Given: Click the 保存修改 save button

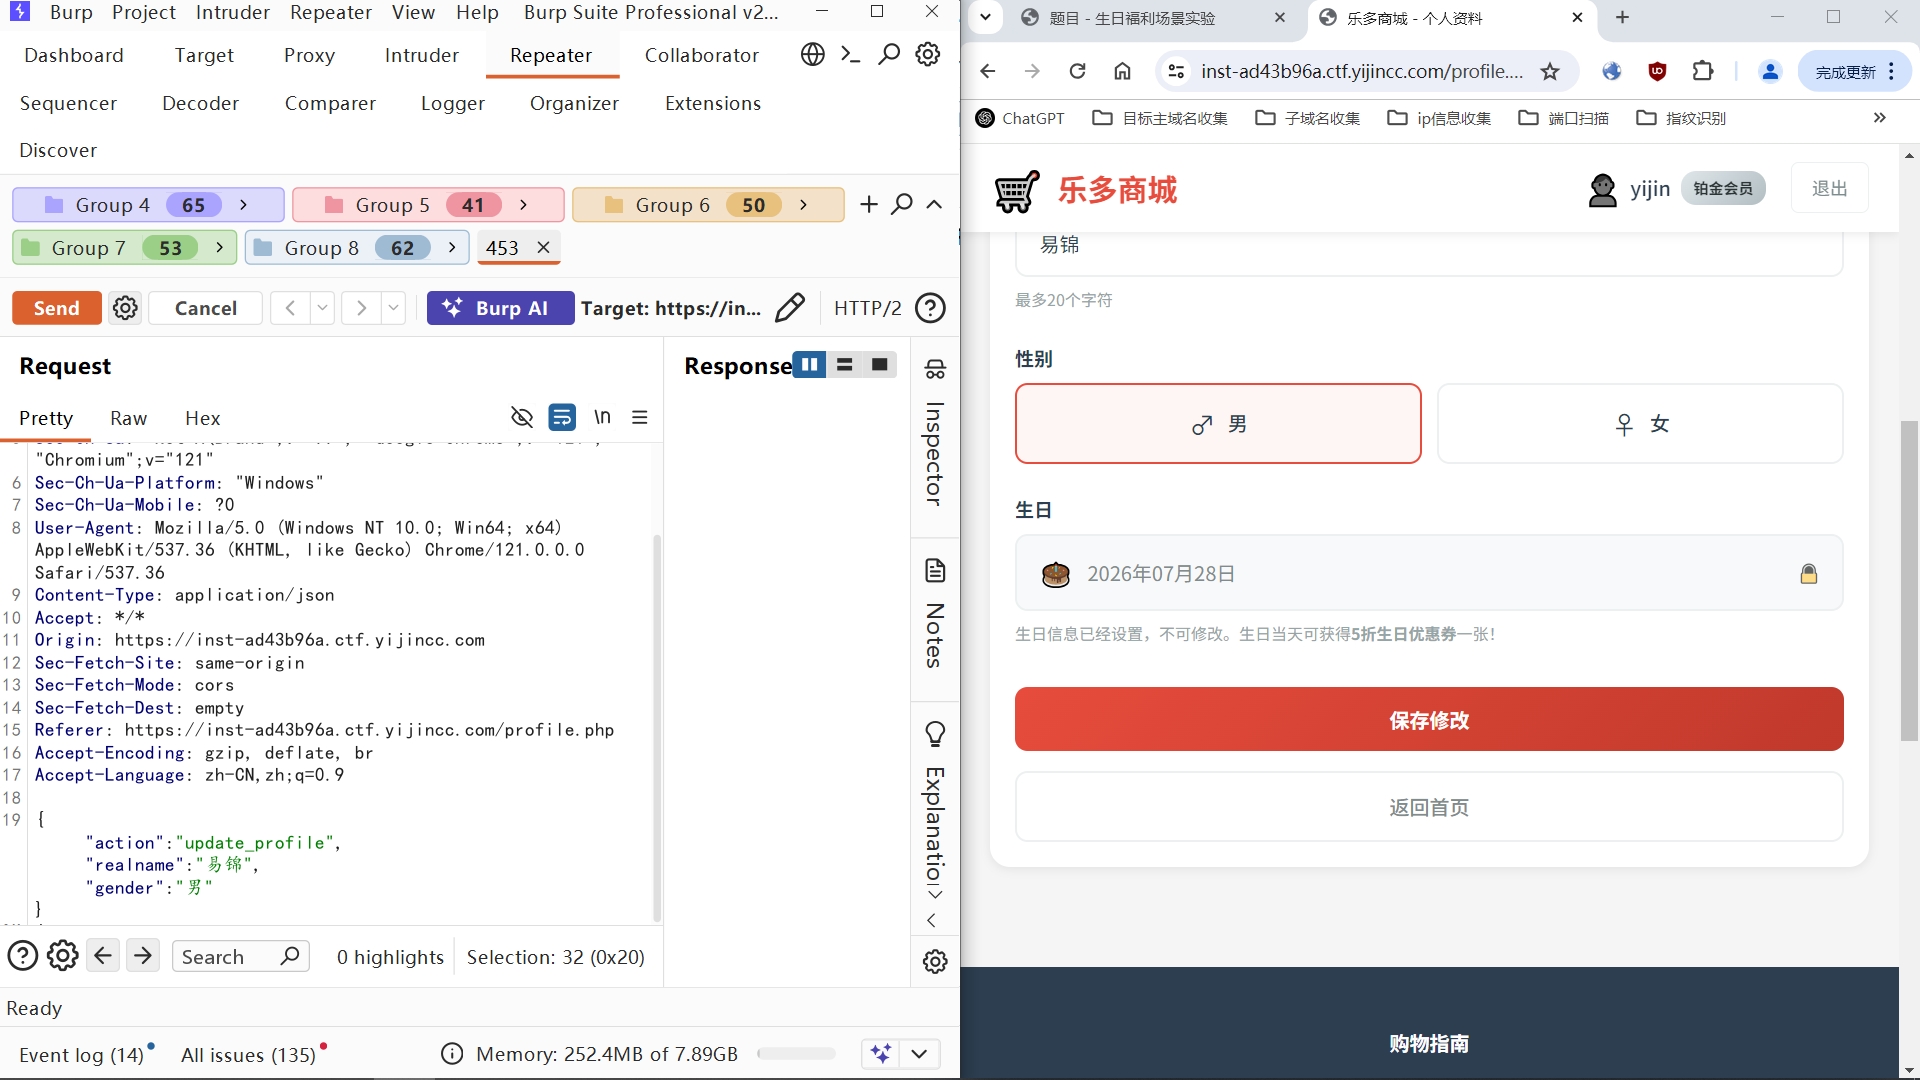Looking at the screenshot, I should 1428,720.
